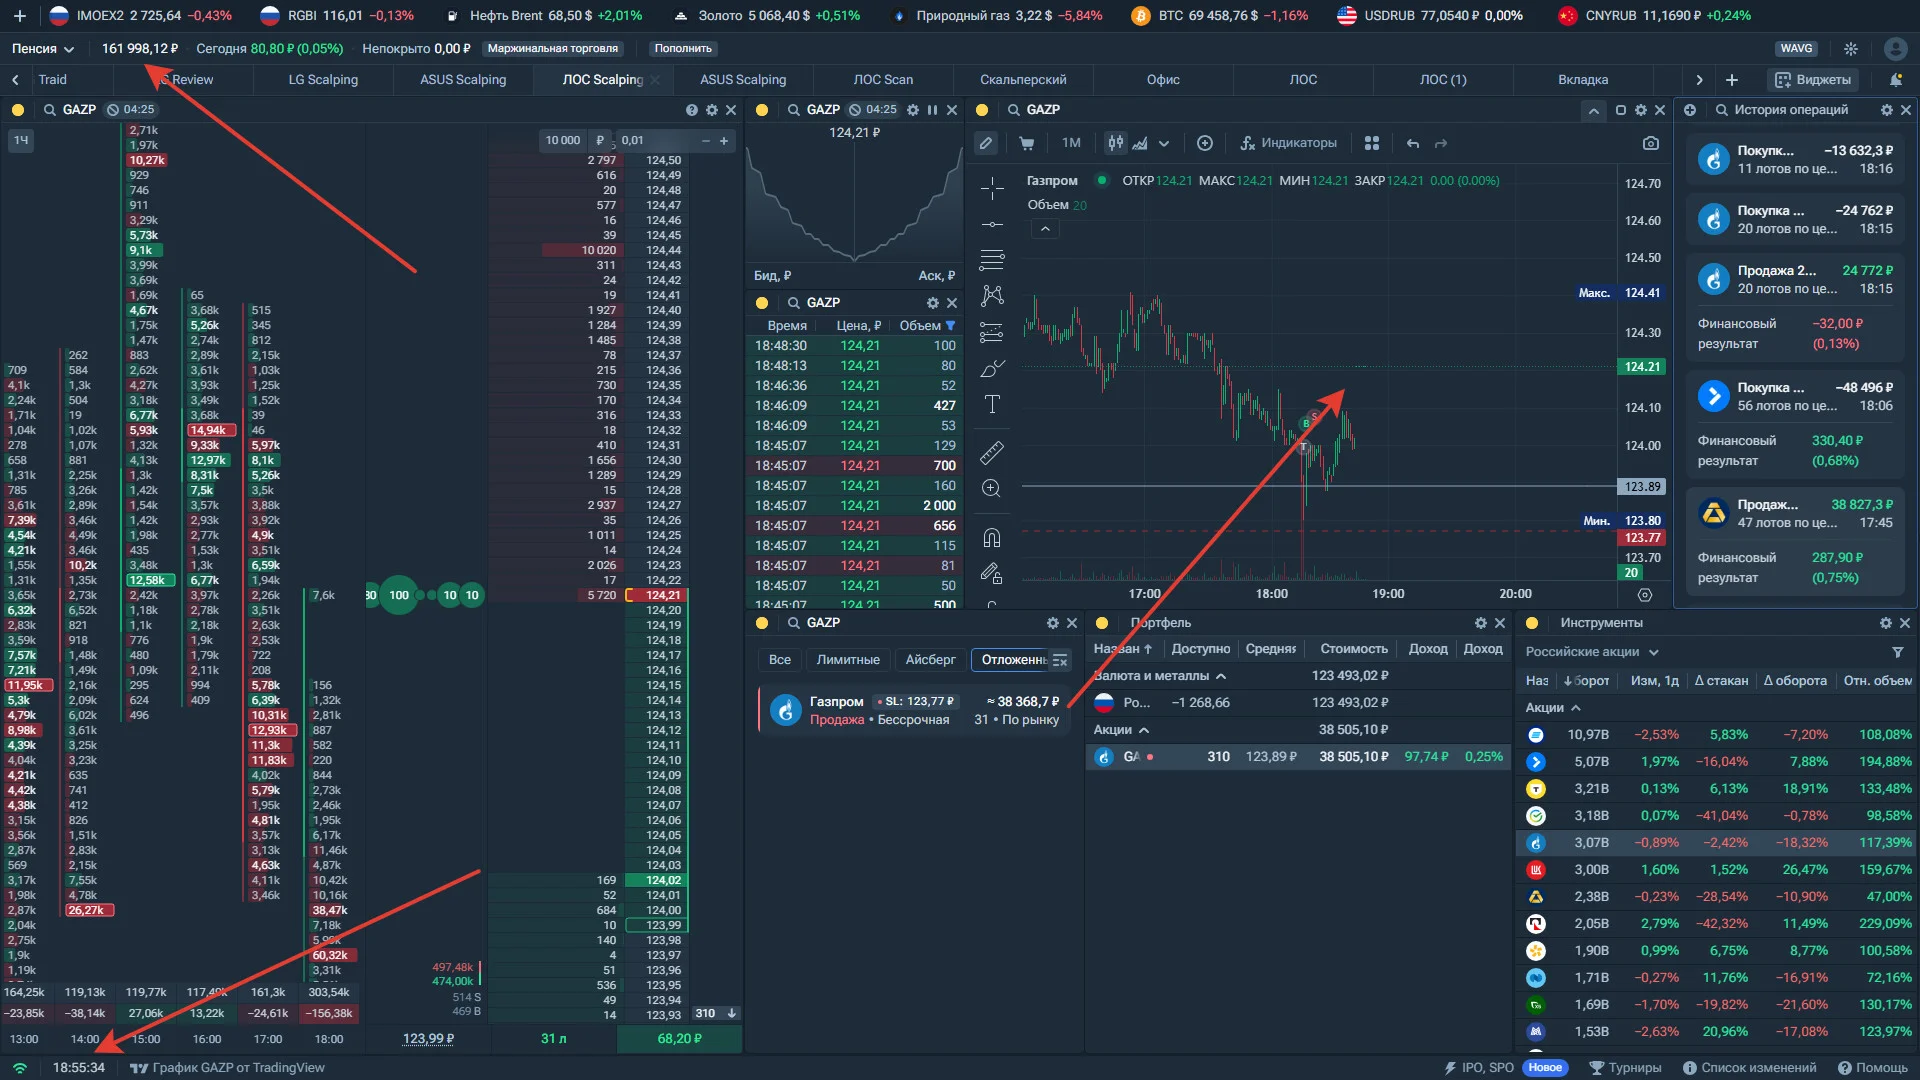
Task: Click the magnet snapping tool
Action: tap(992, 538)
